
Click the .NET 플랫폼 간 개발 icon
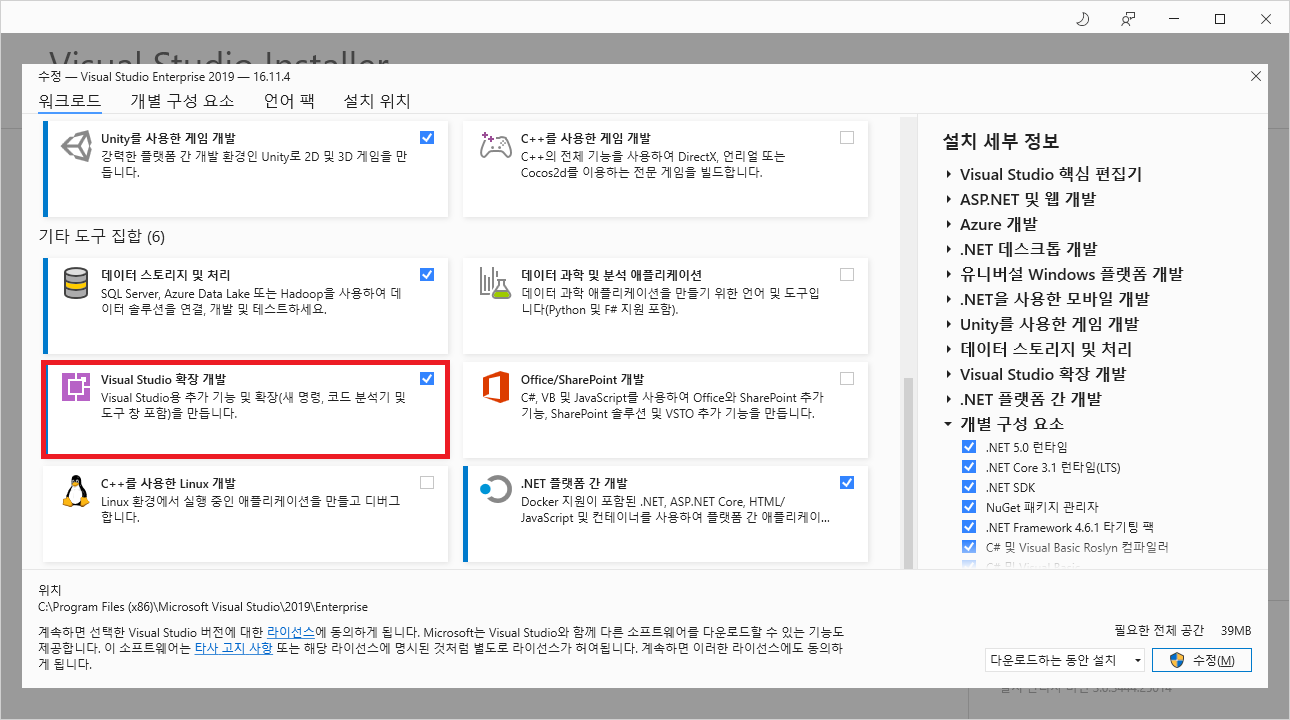coord(495,491)
